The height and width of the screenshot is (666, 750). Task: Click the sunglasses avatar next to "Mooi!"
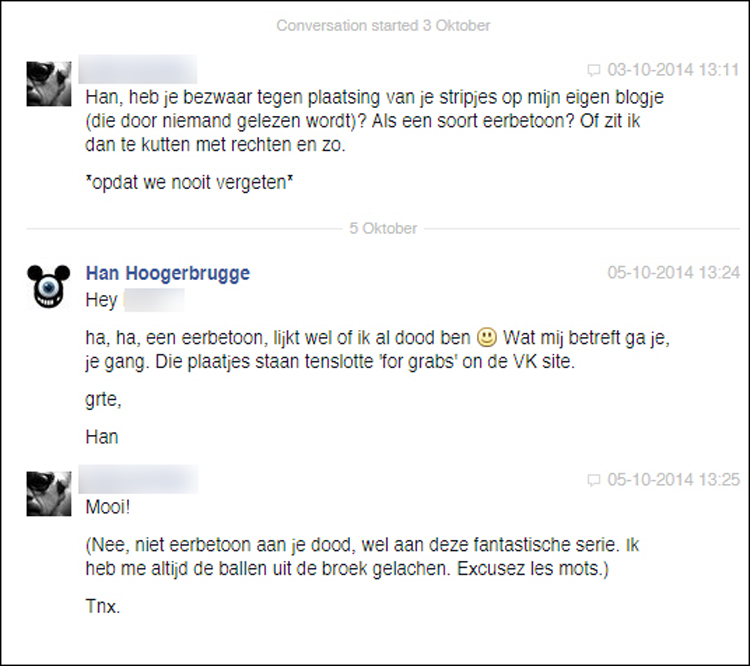click(x=49, y=494)
